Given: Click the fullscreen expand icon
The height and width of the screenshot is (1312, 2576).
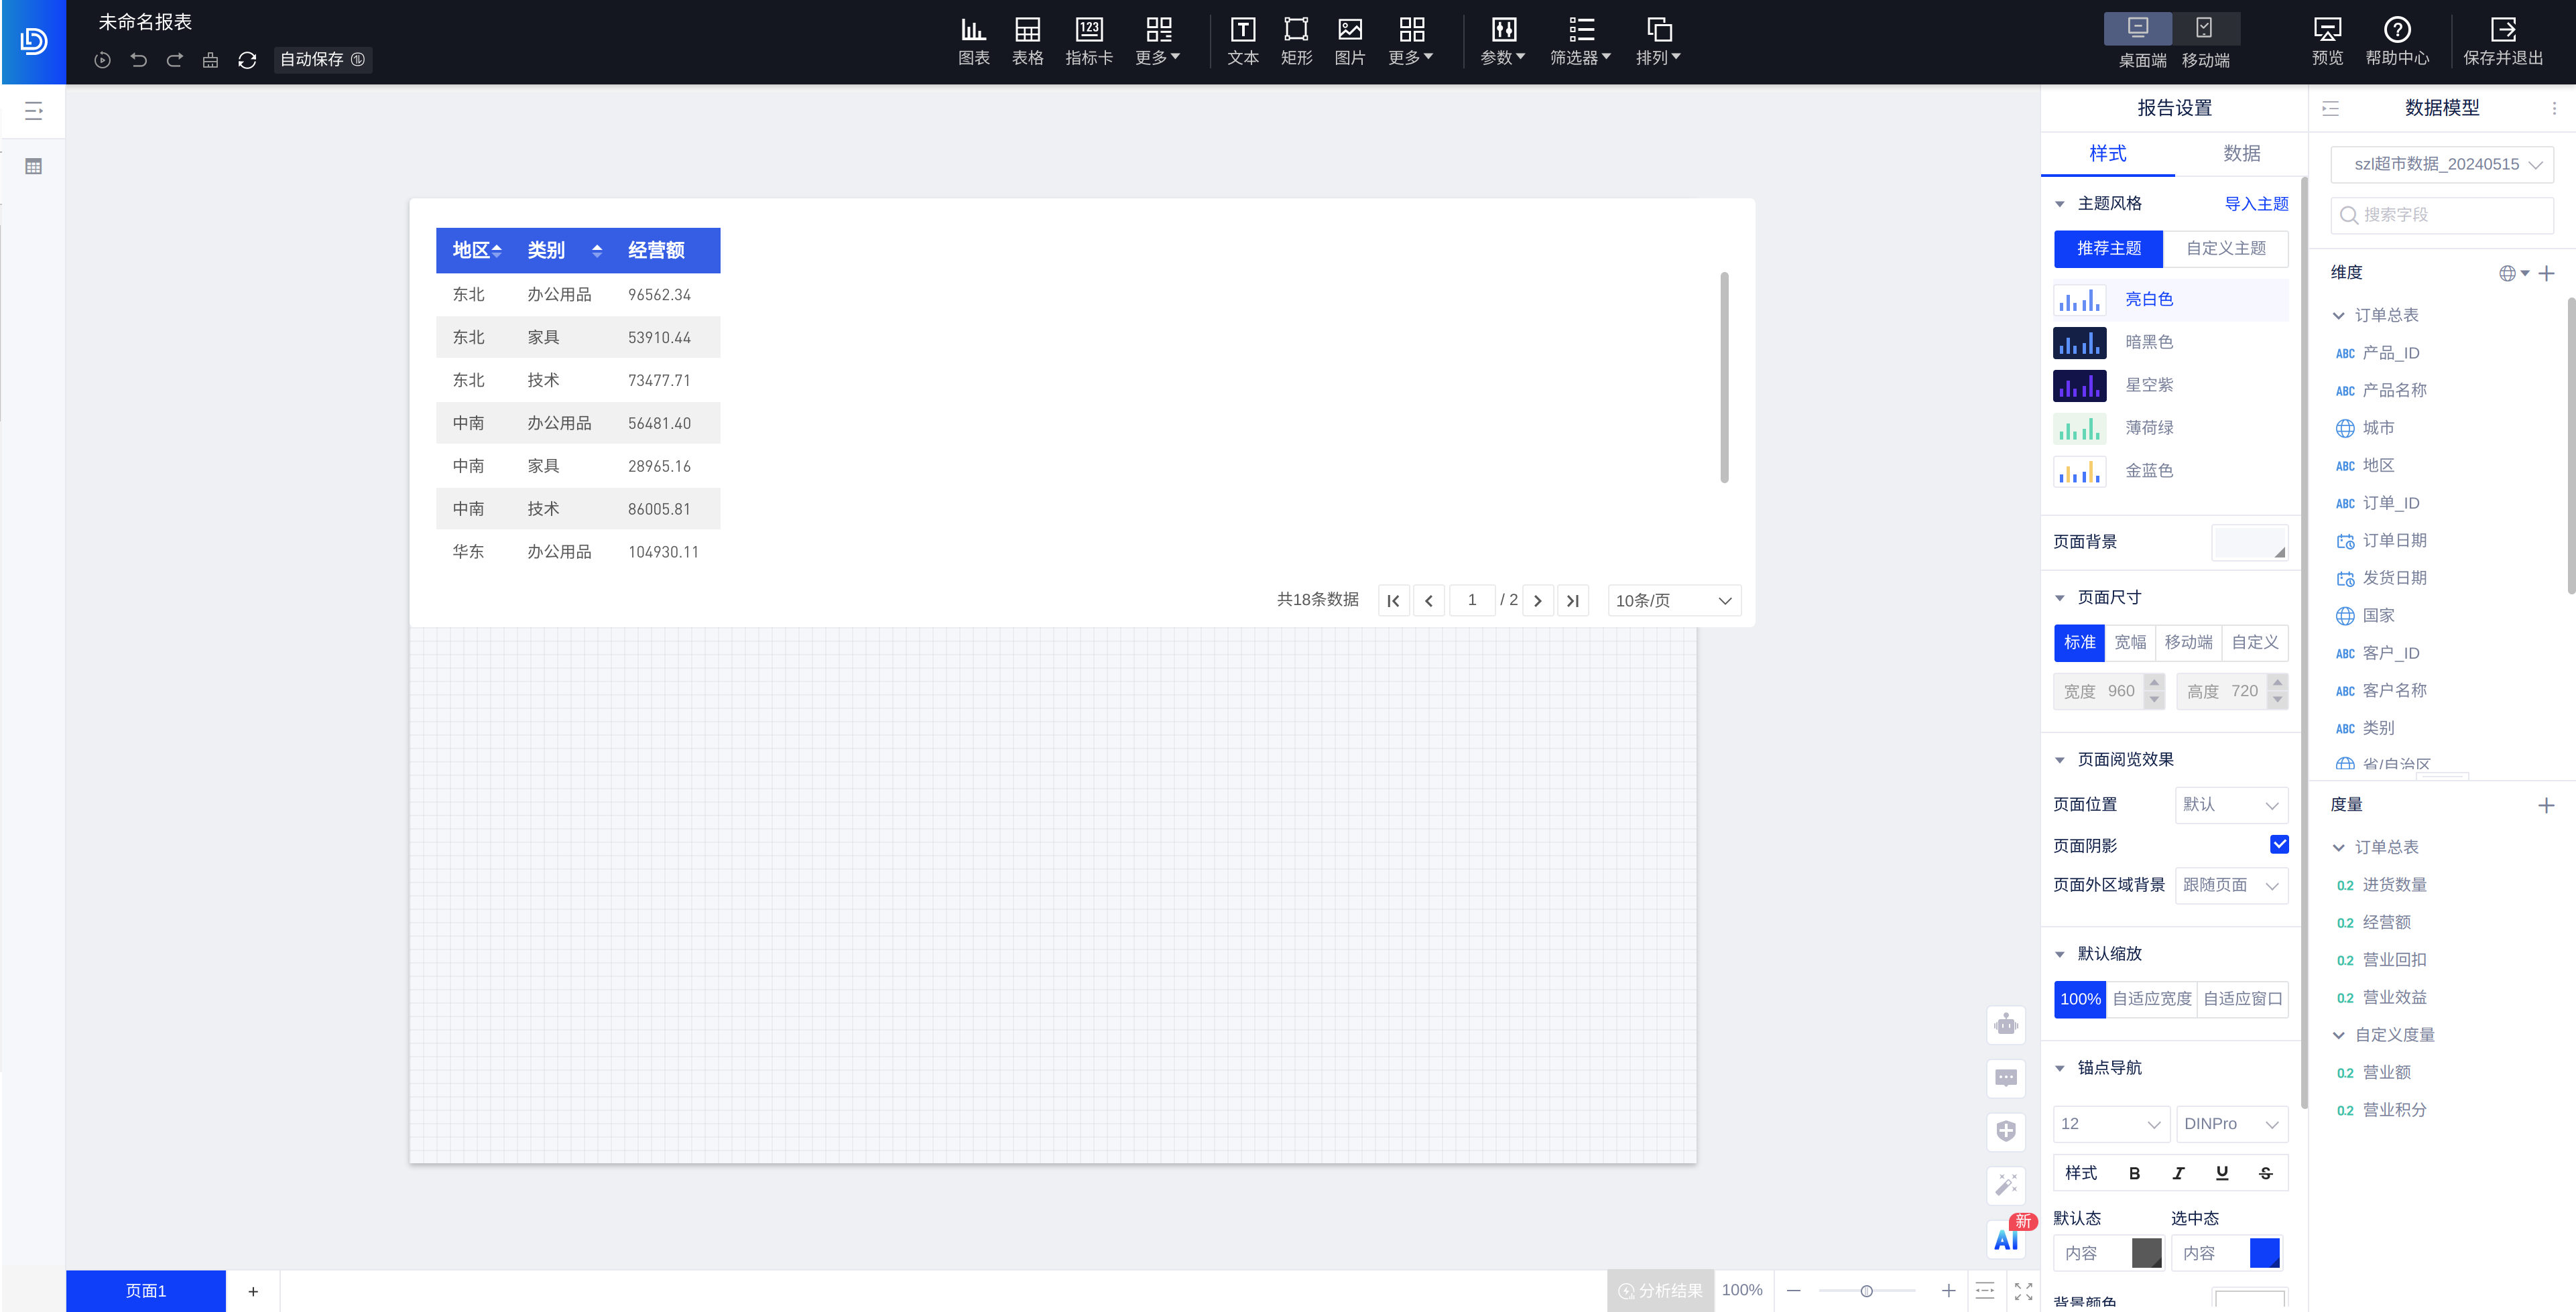Looking at the screenshot, I should [x=2023, y=1291].
